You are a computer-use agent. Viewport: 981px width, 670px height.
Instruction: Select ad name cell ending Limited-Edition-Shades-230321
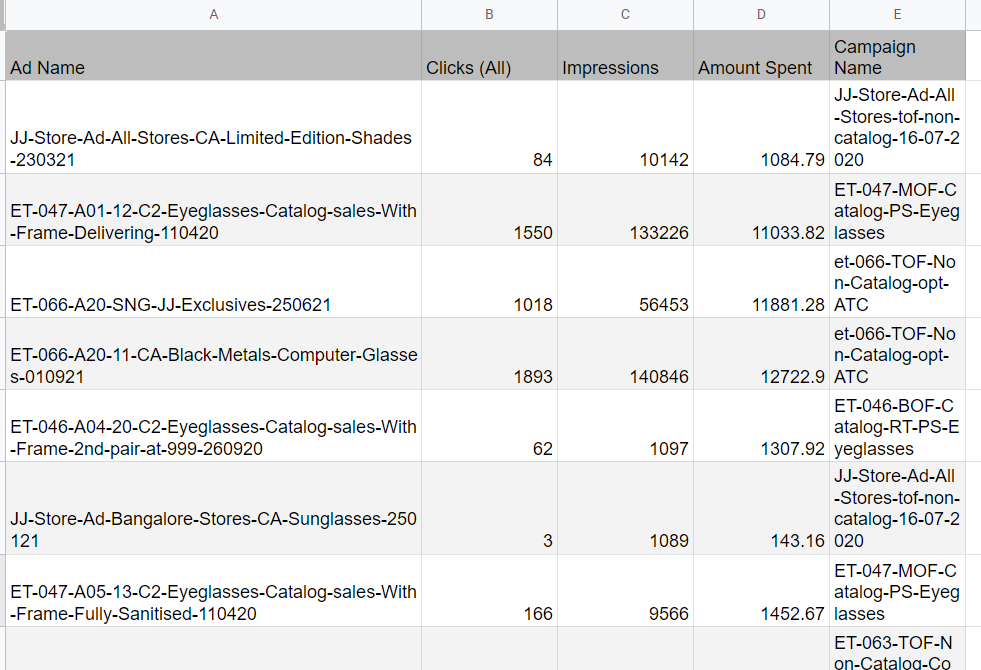click(213, 127)
